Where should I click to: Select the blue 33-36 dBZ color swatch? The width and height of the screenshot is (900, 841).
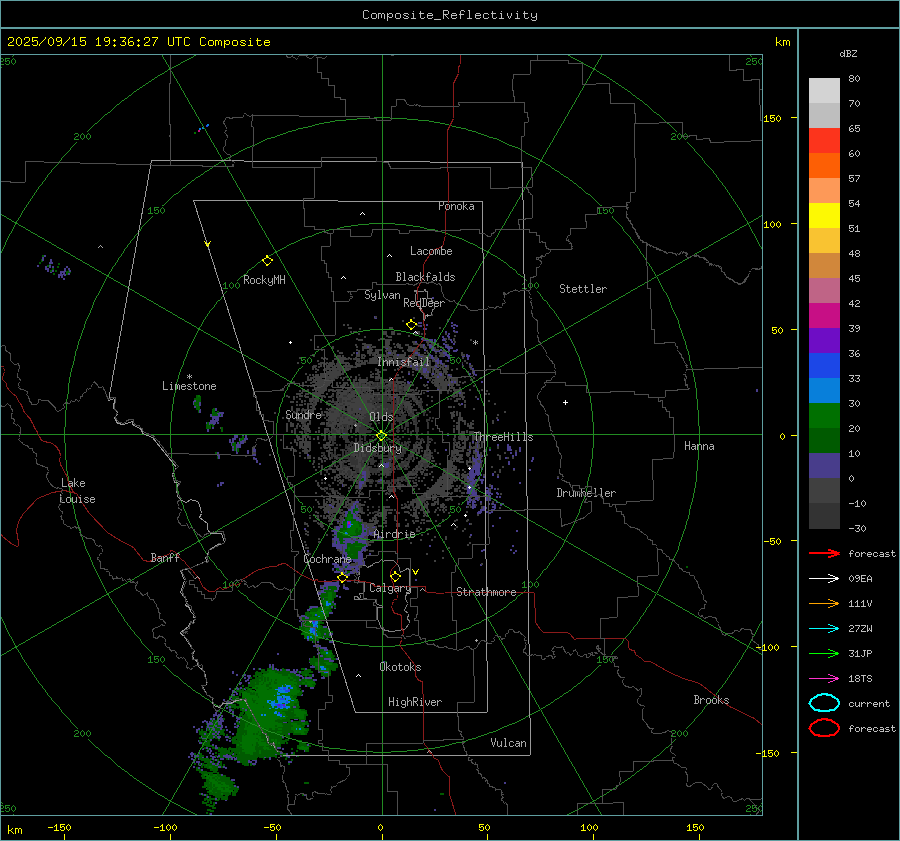click(824, 366)
